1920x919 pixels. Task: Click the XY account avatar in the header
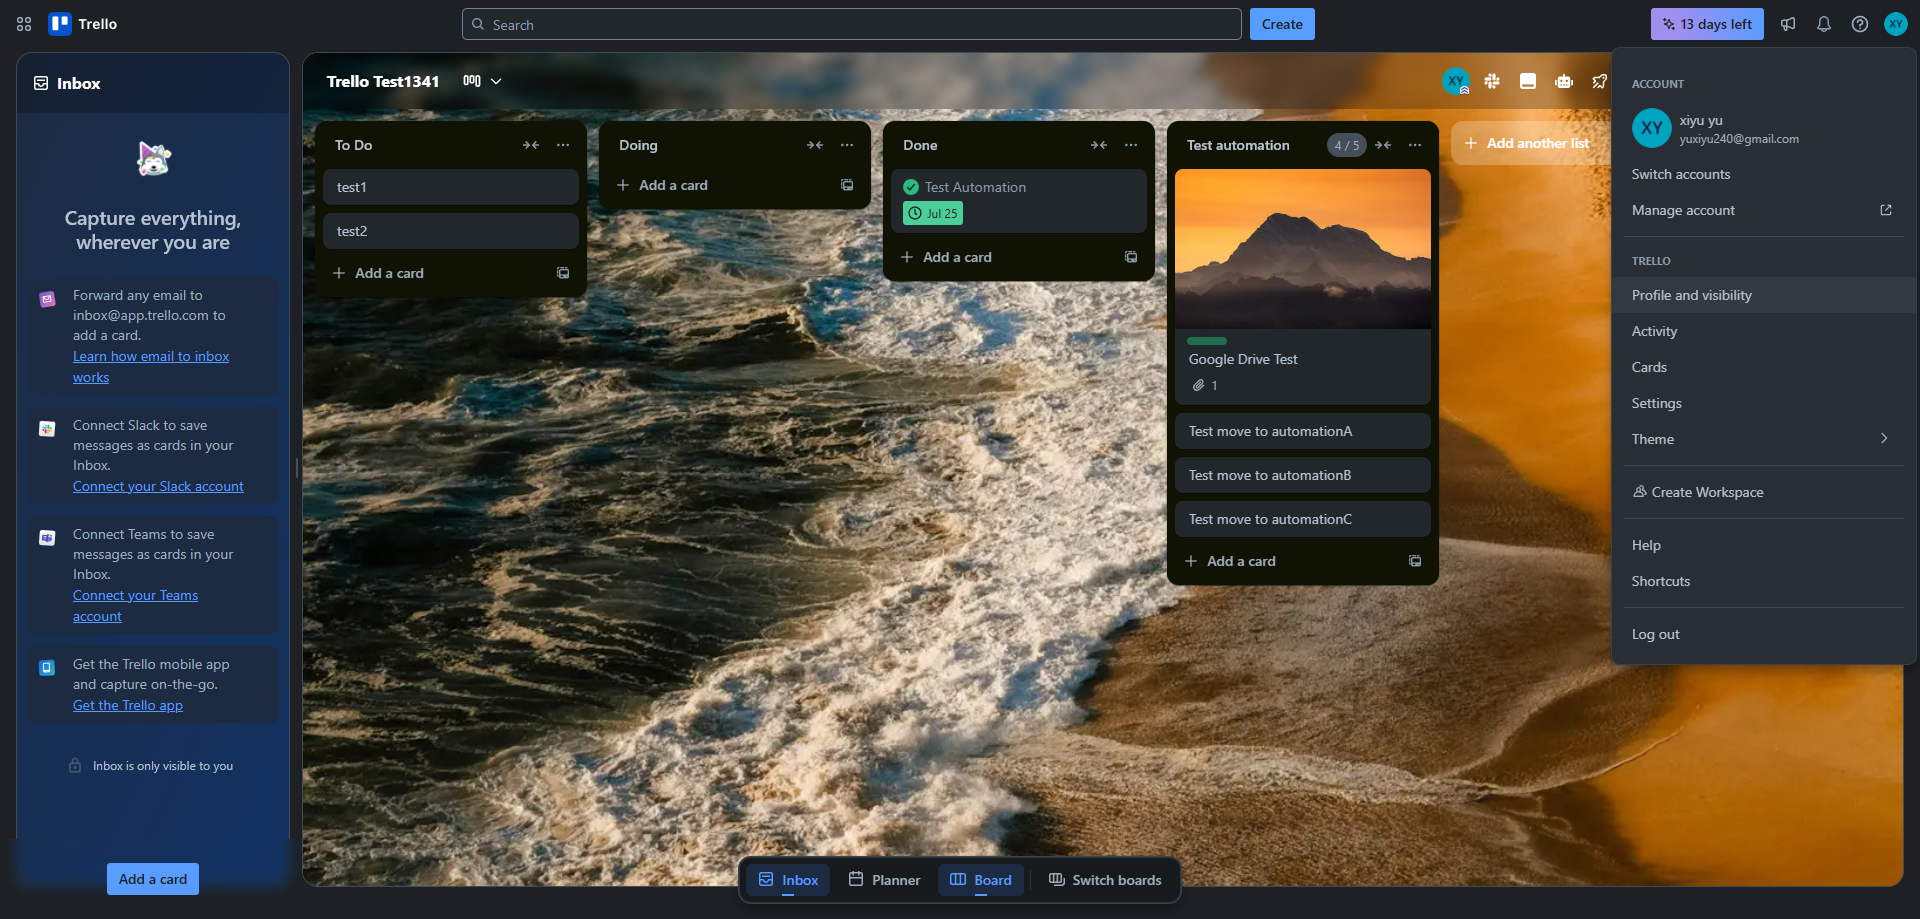[1896, 24]
